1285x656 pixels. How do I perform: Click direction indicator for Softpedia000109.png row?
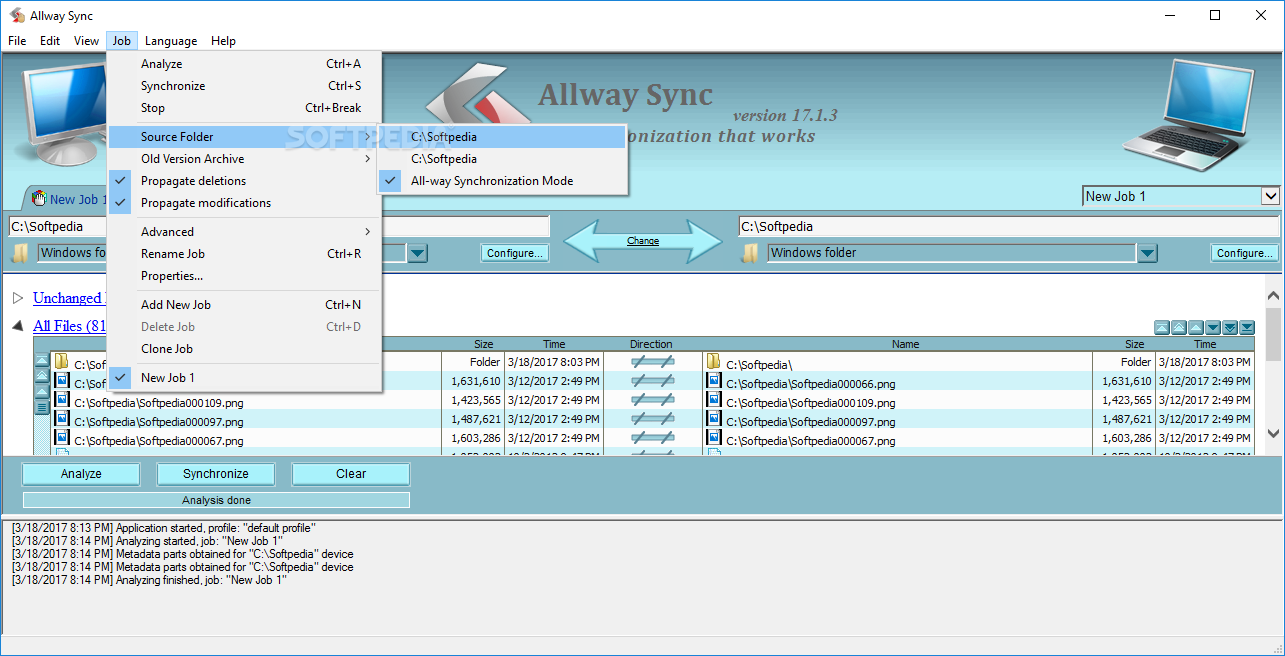652,400
